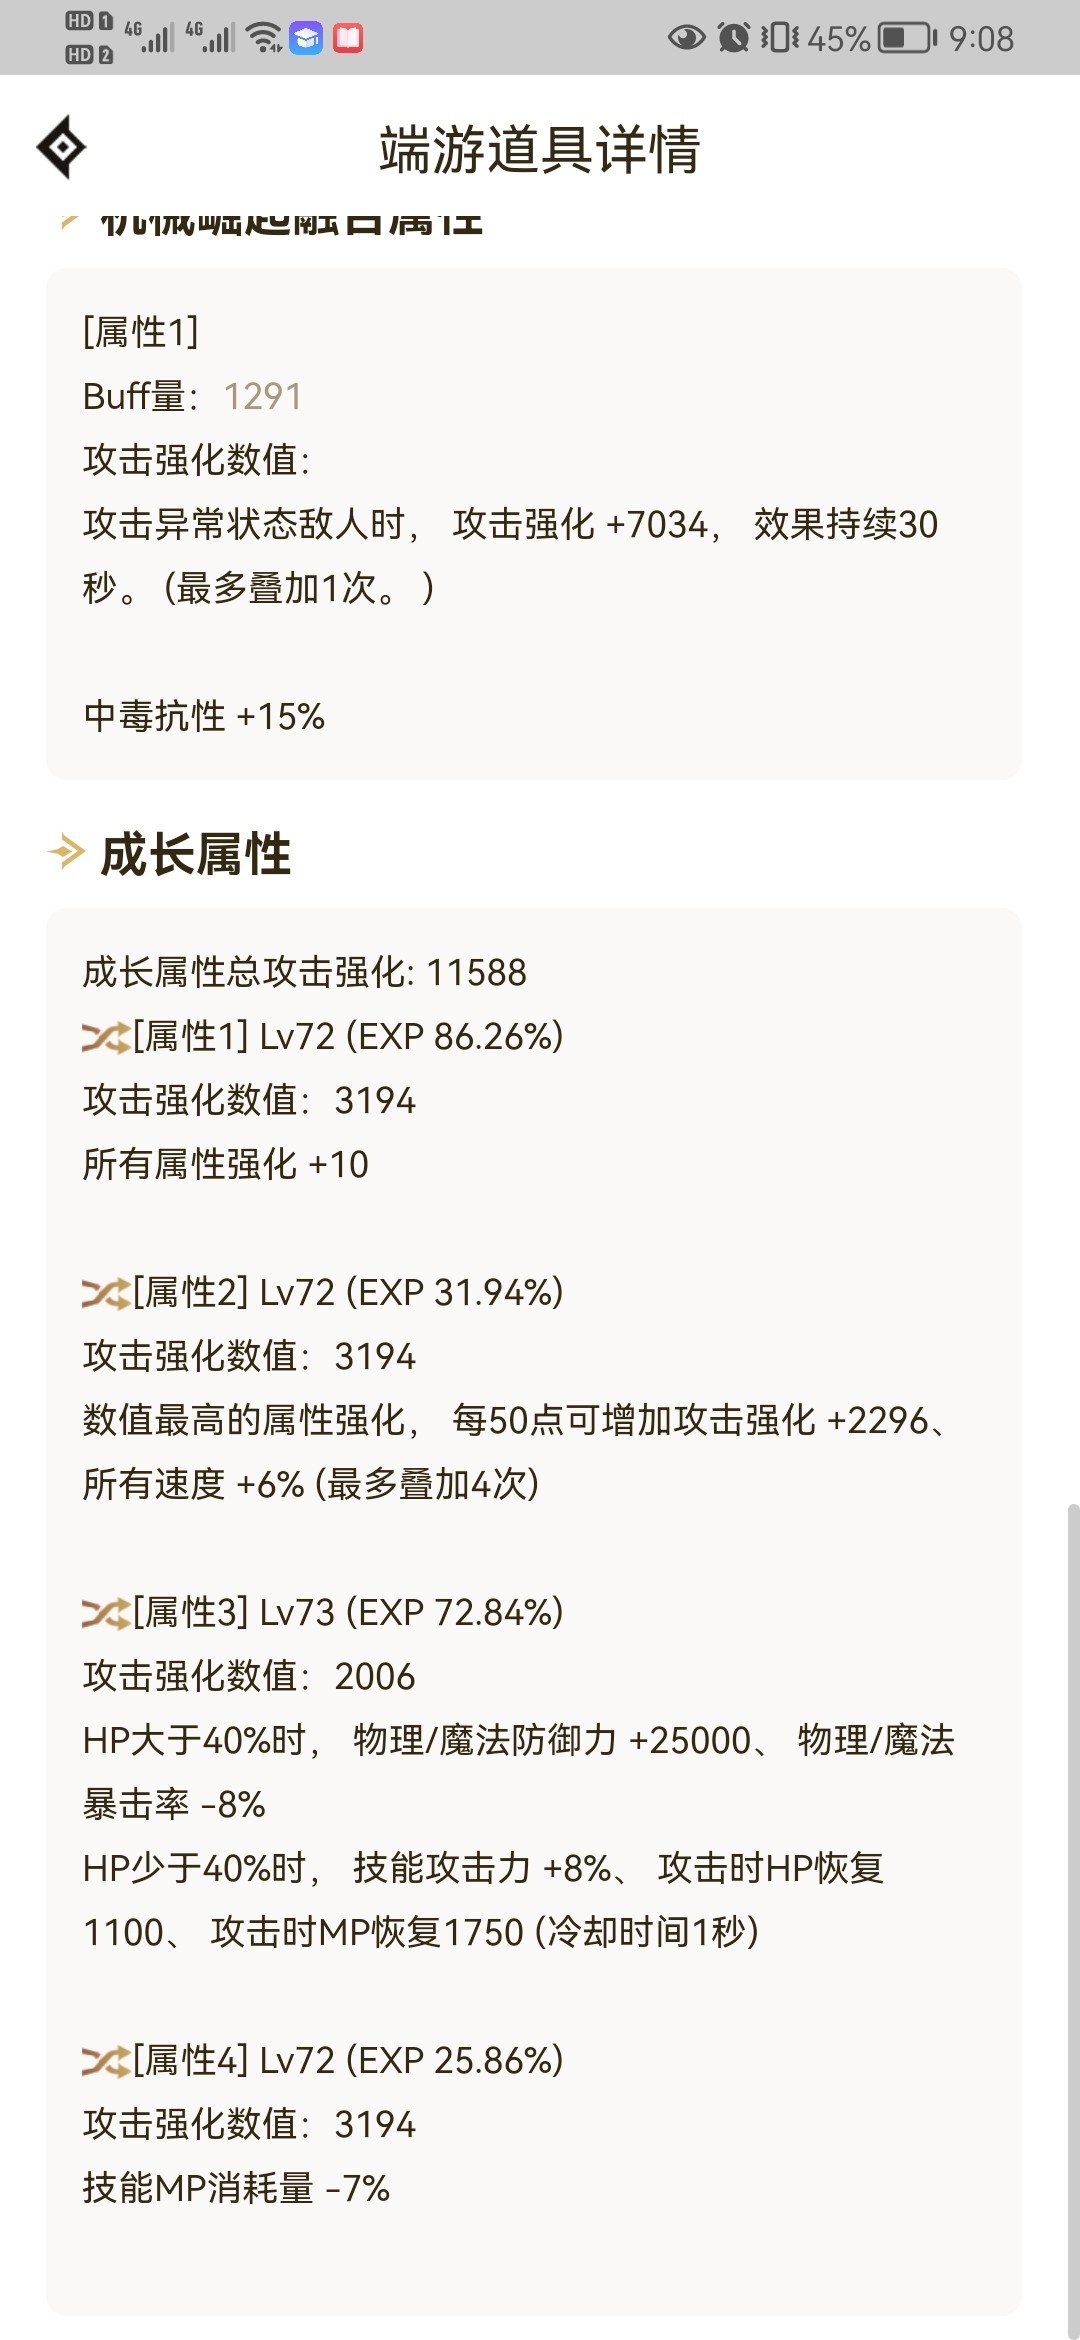Tap the Wi-Fi status icon
This screenshot has height=2340, width=1080.
pyautogui.click(x=265, y=38)
